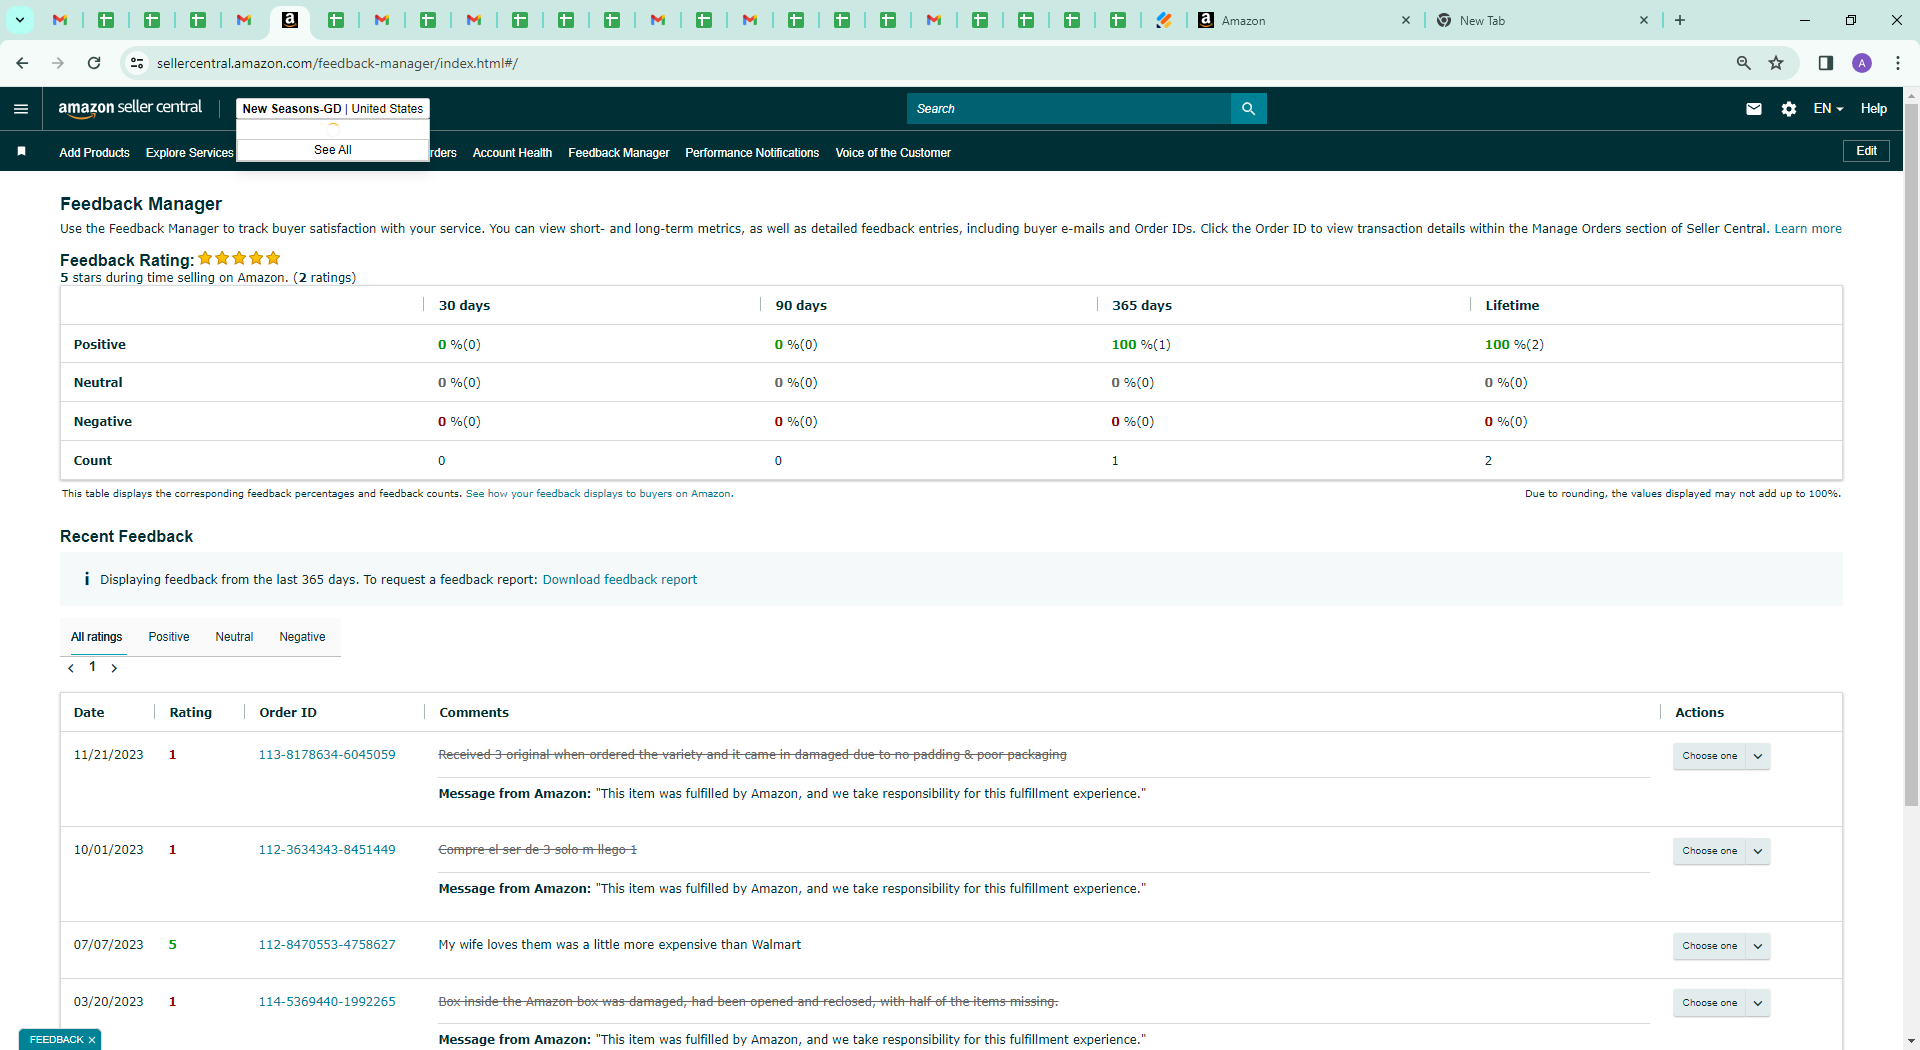Open Choose one dropdown for 03/20/2023 feedback
Screen dimensions: 1920x1050
[x=1721, y=1003]
